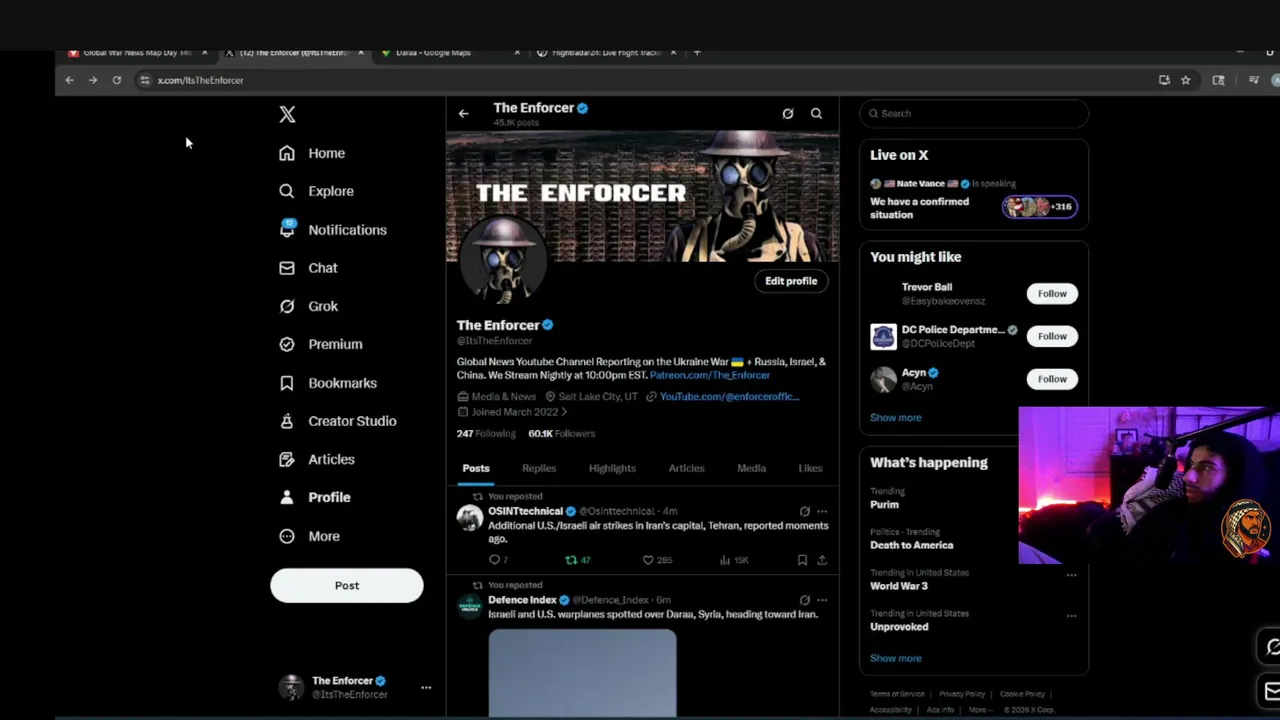Open more options on Defence Index post
The width and height of the screenshot is (1280, 720).
tap(822, 600)
